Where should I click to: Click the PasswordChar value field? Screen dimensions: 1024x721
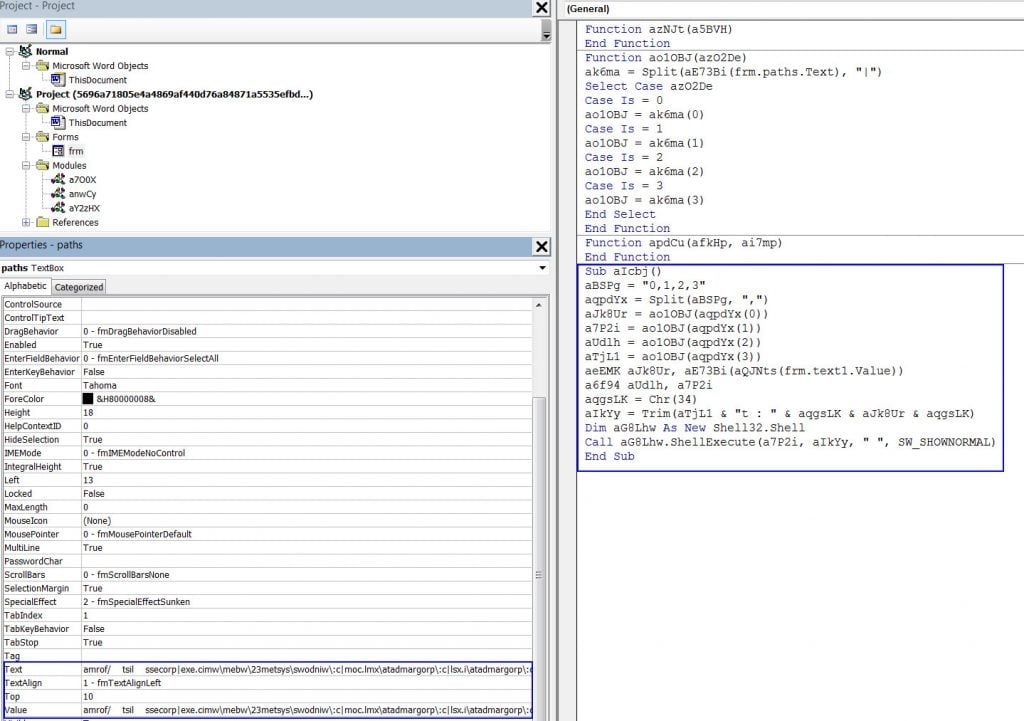tap(307, 561)
